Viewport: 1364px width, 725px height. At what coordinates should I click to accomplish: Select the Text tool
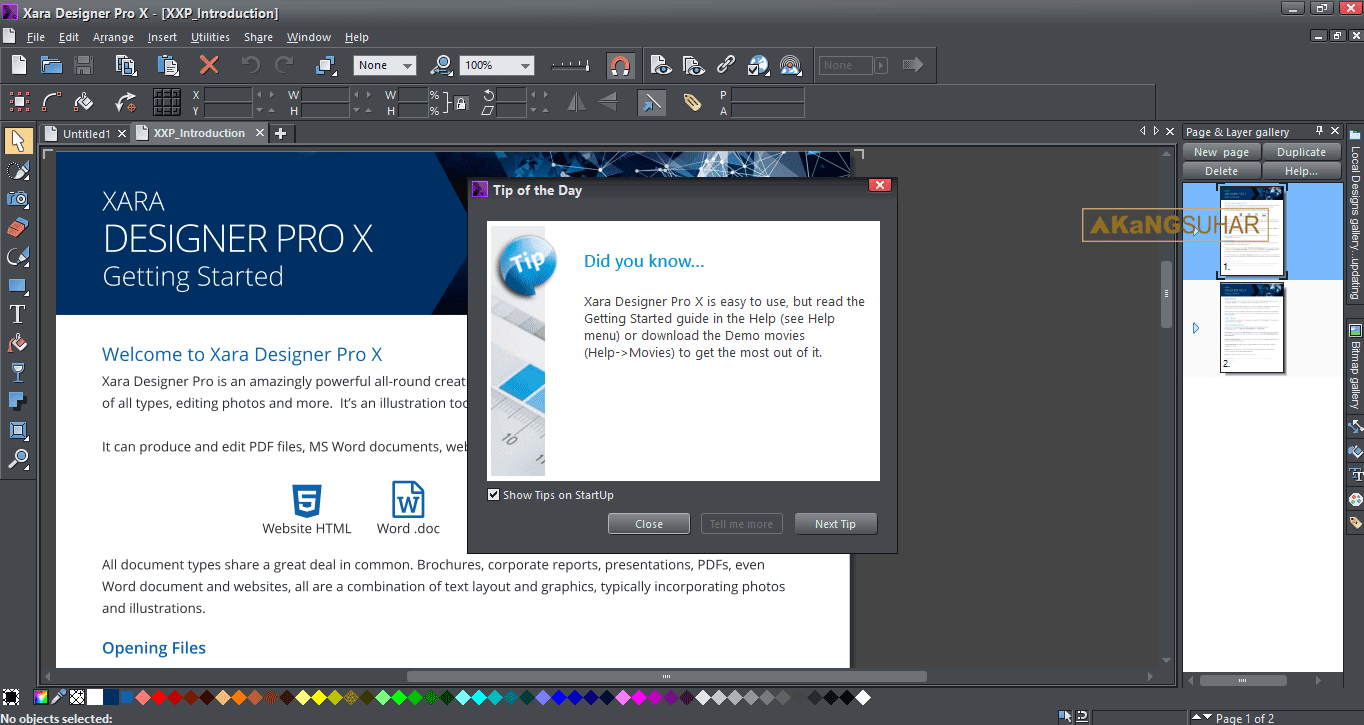click(x=17, y=315)
